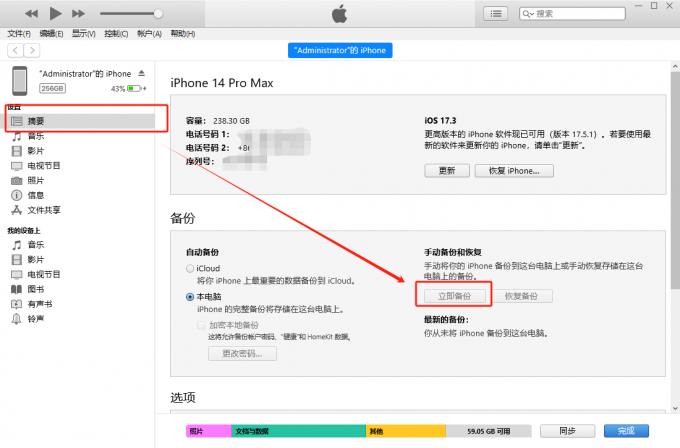Toggle the 加密本地备份 checkbox
The height and width of the screenshot is (448, 680).
(201, 325)
